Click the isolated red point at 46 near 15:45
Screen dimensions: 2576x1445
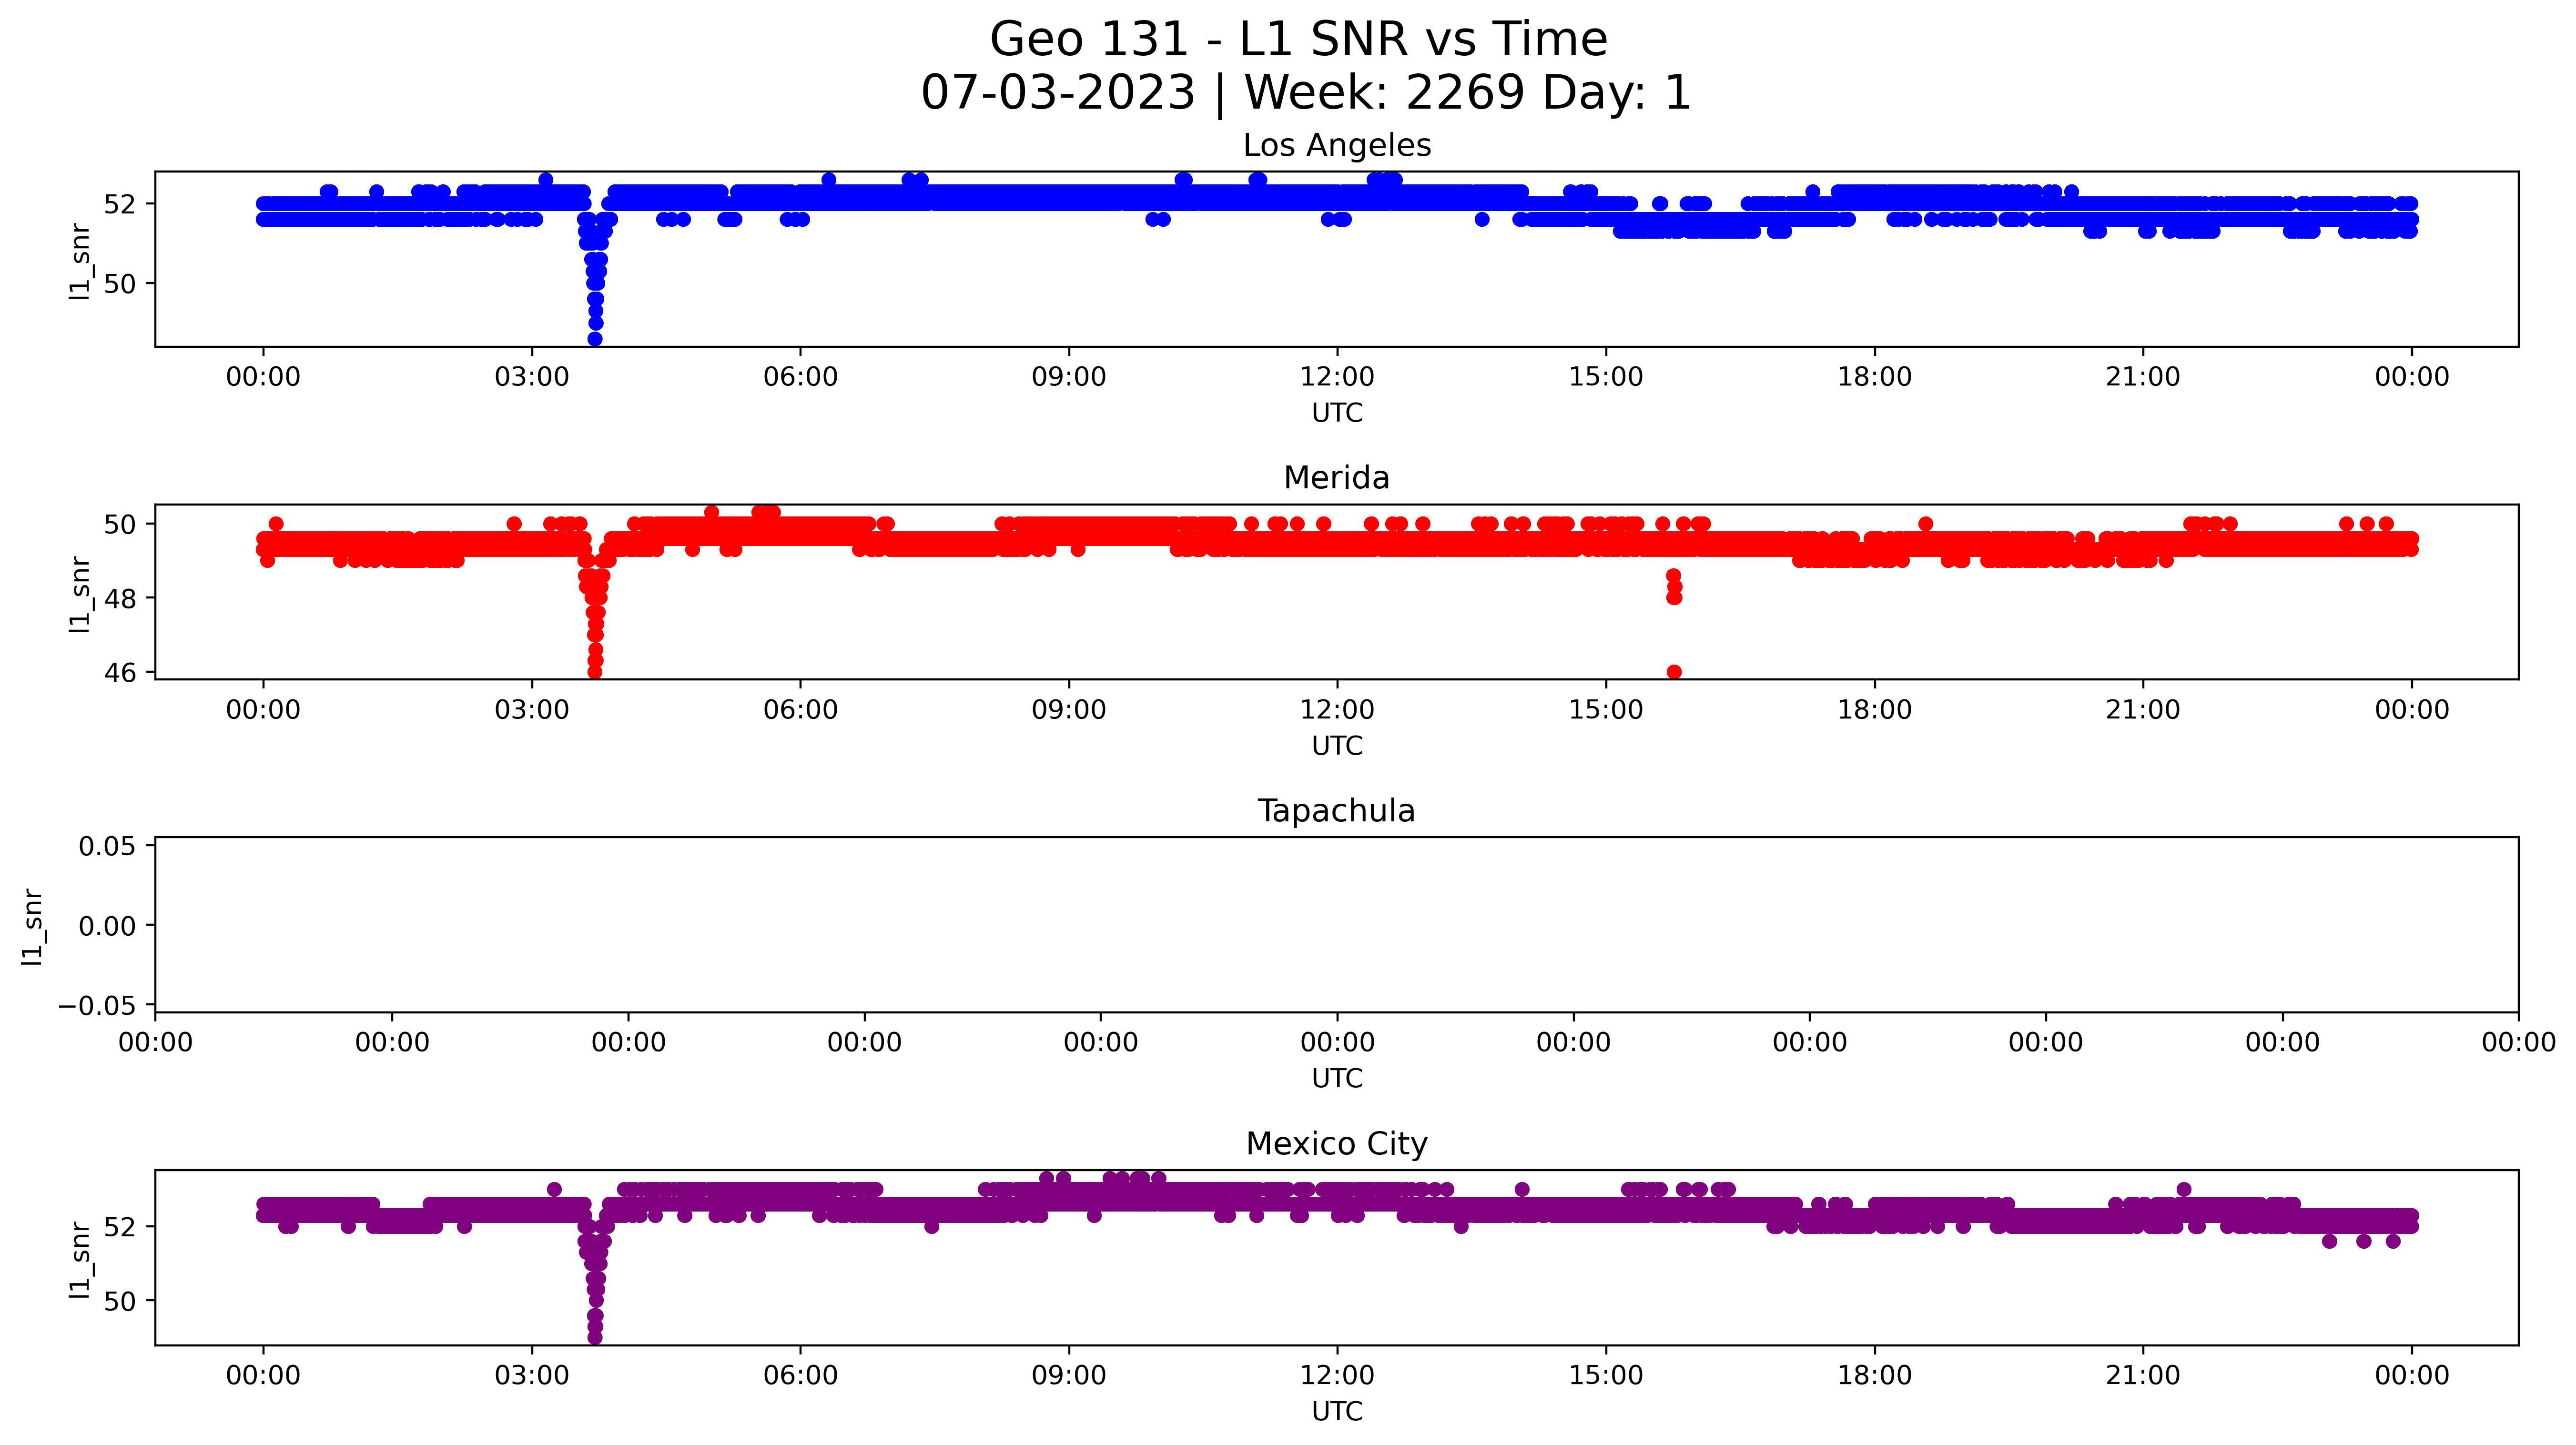click(x=1674, y=672)
